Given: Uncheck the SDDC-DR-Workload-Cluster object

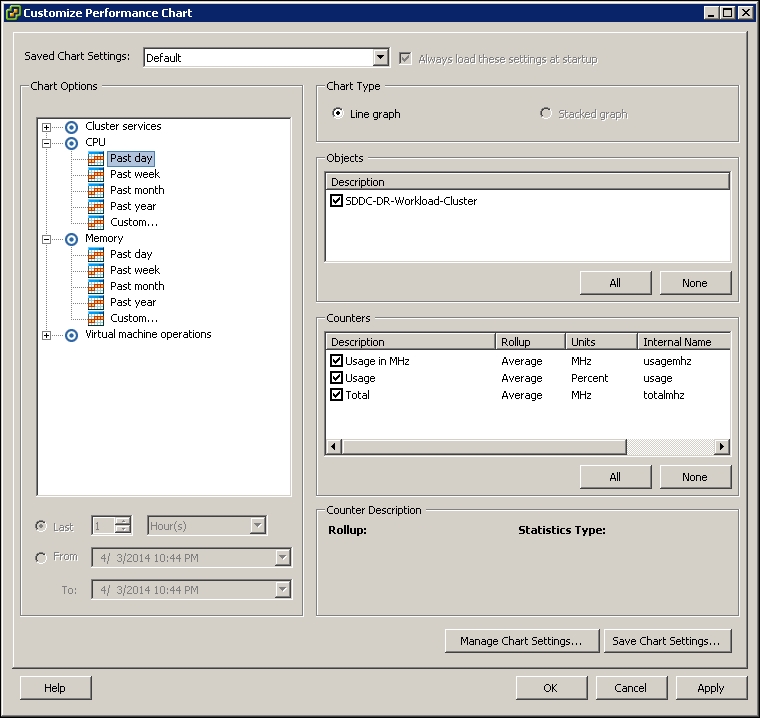Looking at the screenshot, I should 336,201.
